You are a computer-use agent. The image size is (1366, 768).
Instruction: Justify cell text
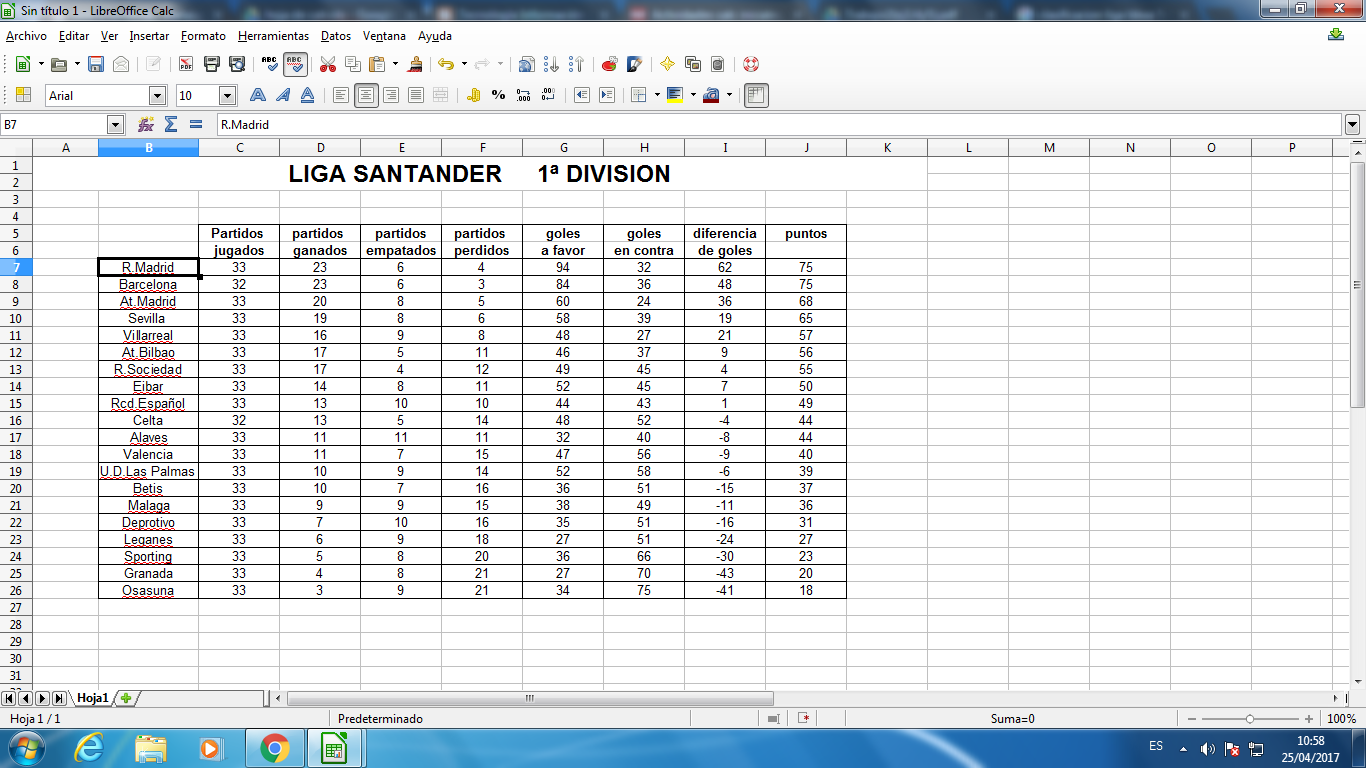pos(416,95)
